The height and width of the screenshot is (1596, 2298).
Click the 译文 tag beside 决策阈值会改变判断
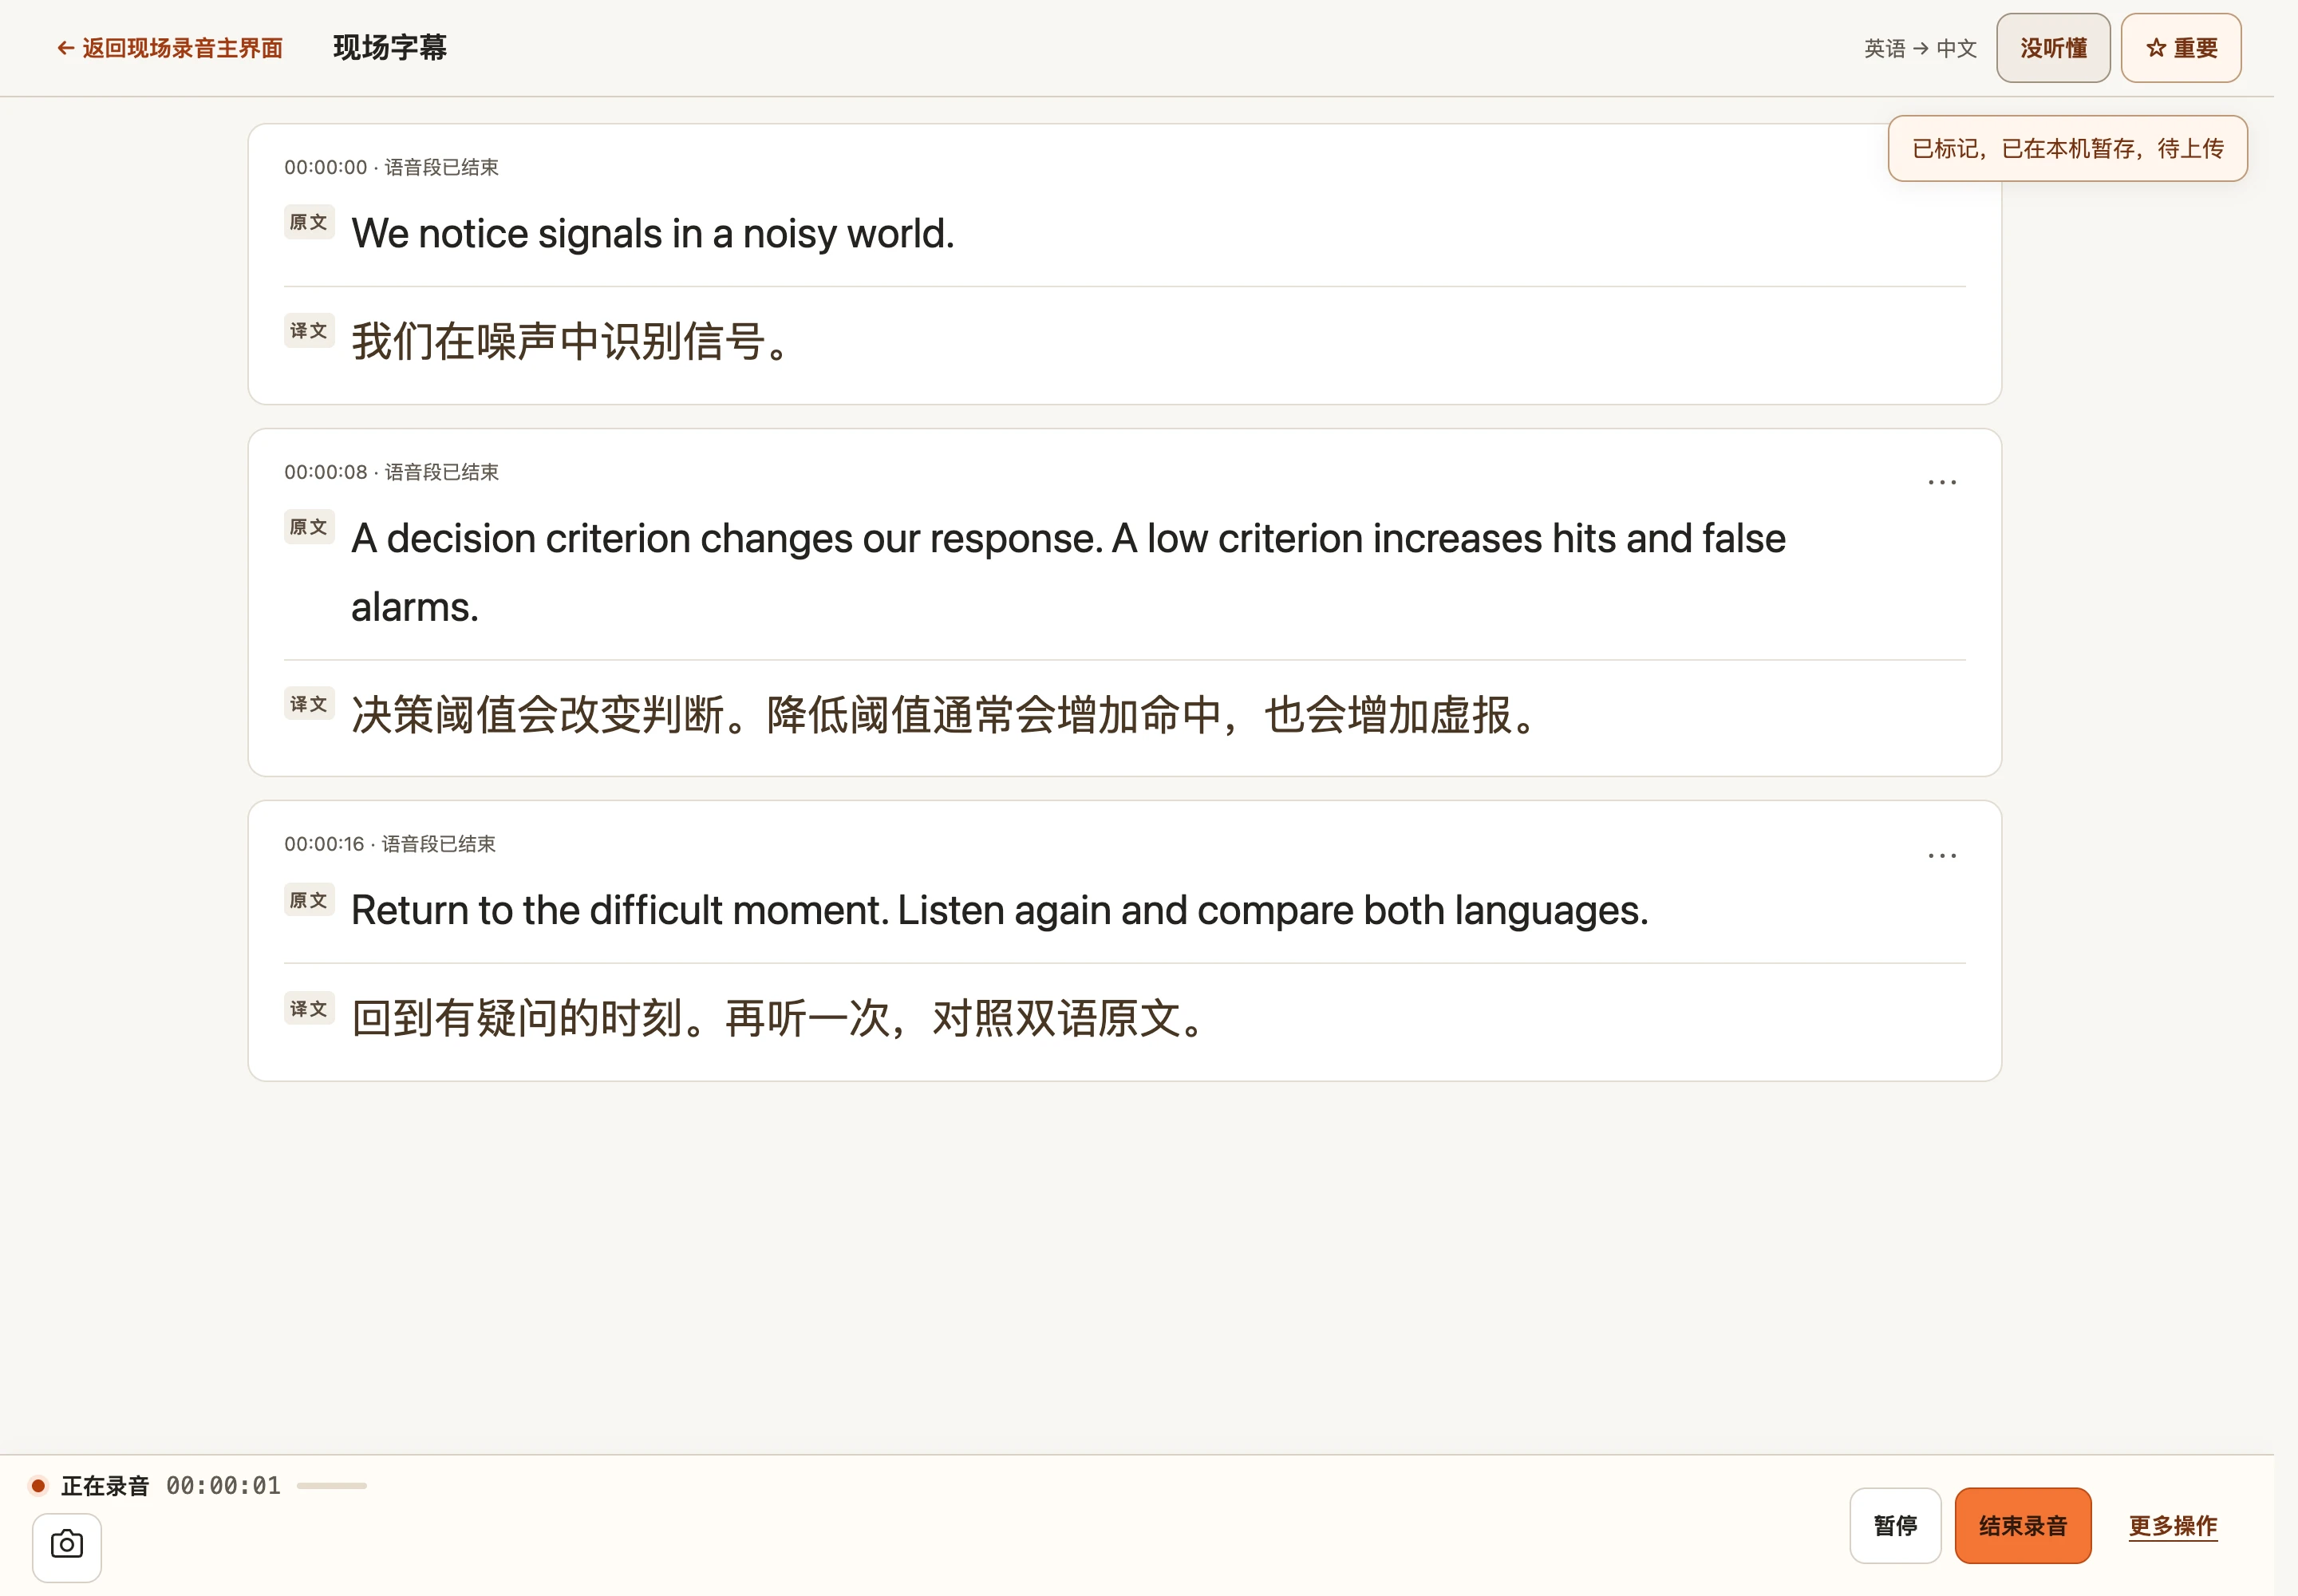pyautogui.click(x=309, y=704)
